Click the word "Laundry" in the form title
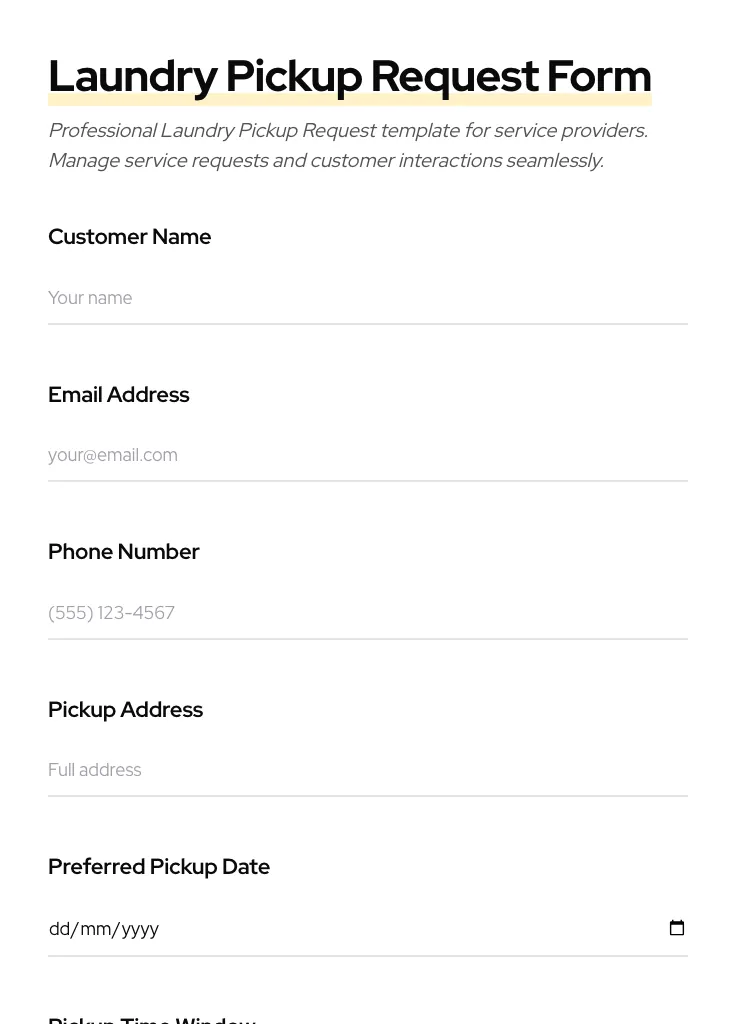The width and height of the screenshot is (736, 1024). pyautogui.click(x=132, y=77)
